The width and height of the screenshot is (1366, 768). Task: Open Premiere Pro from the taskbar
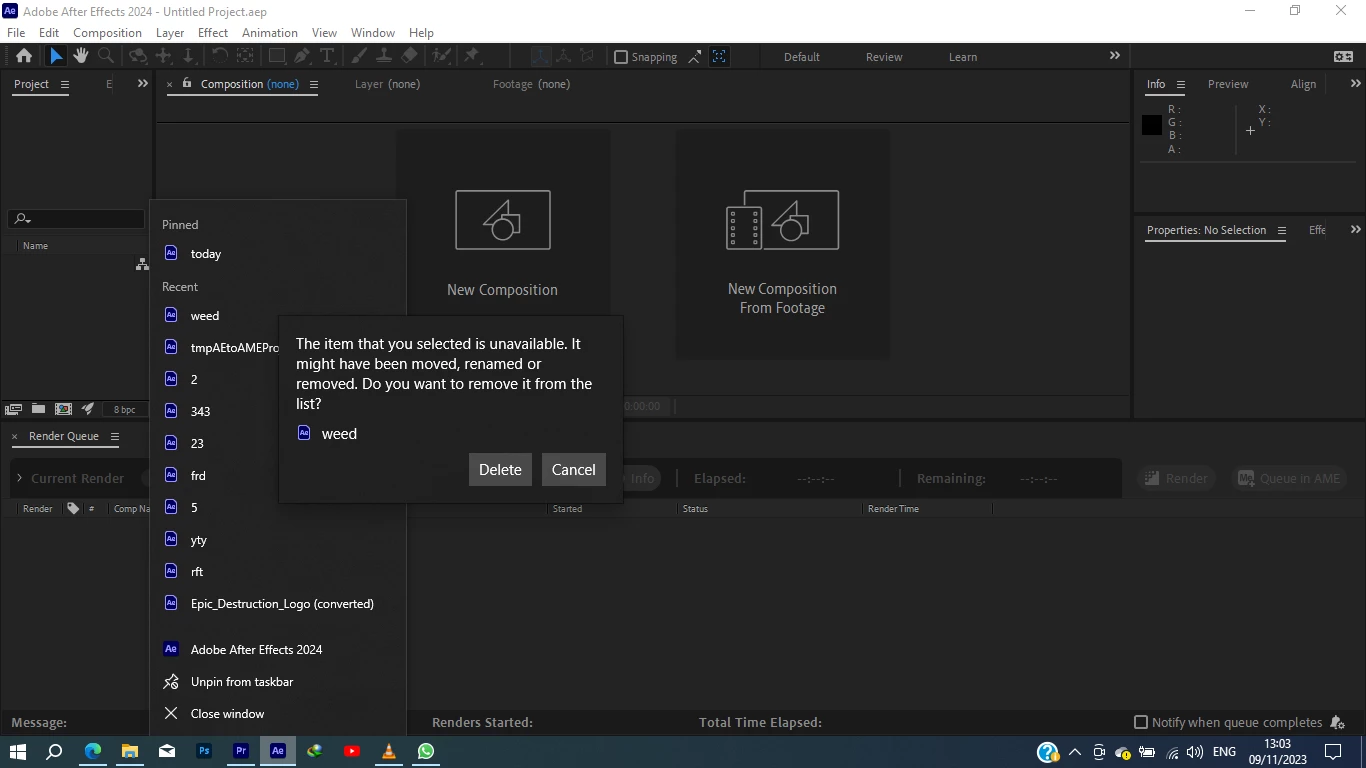(x=241, y=751)
